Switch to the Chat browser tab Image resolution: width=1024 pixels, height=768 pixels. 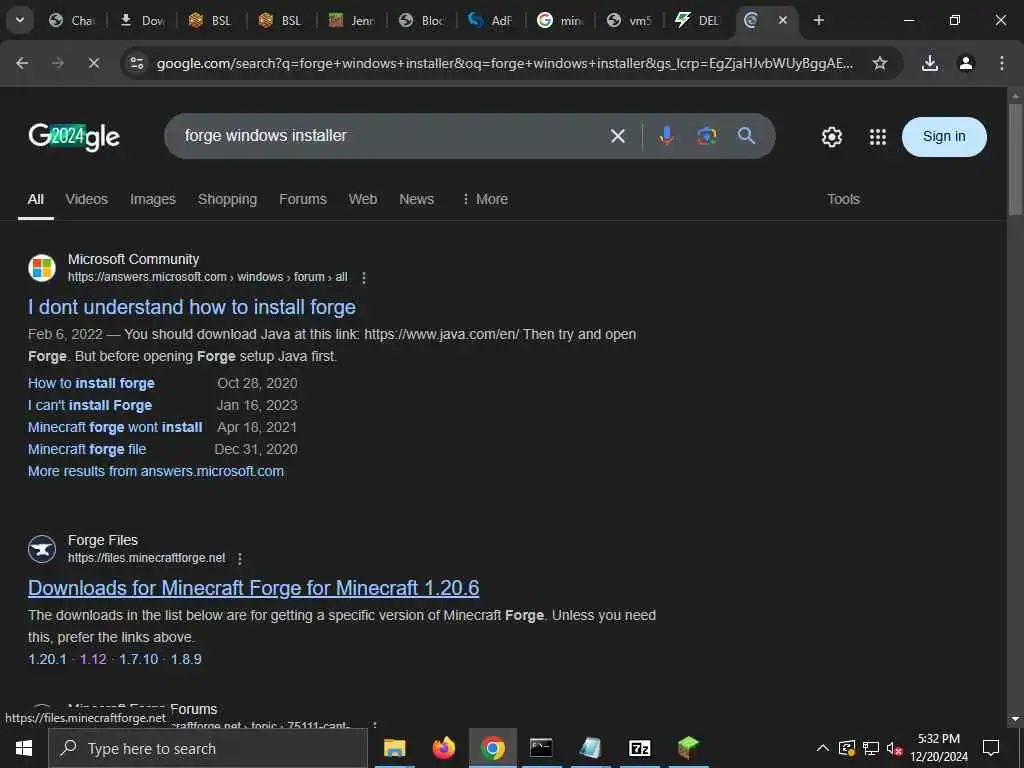(x=72, y=20)
